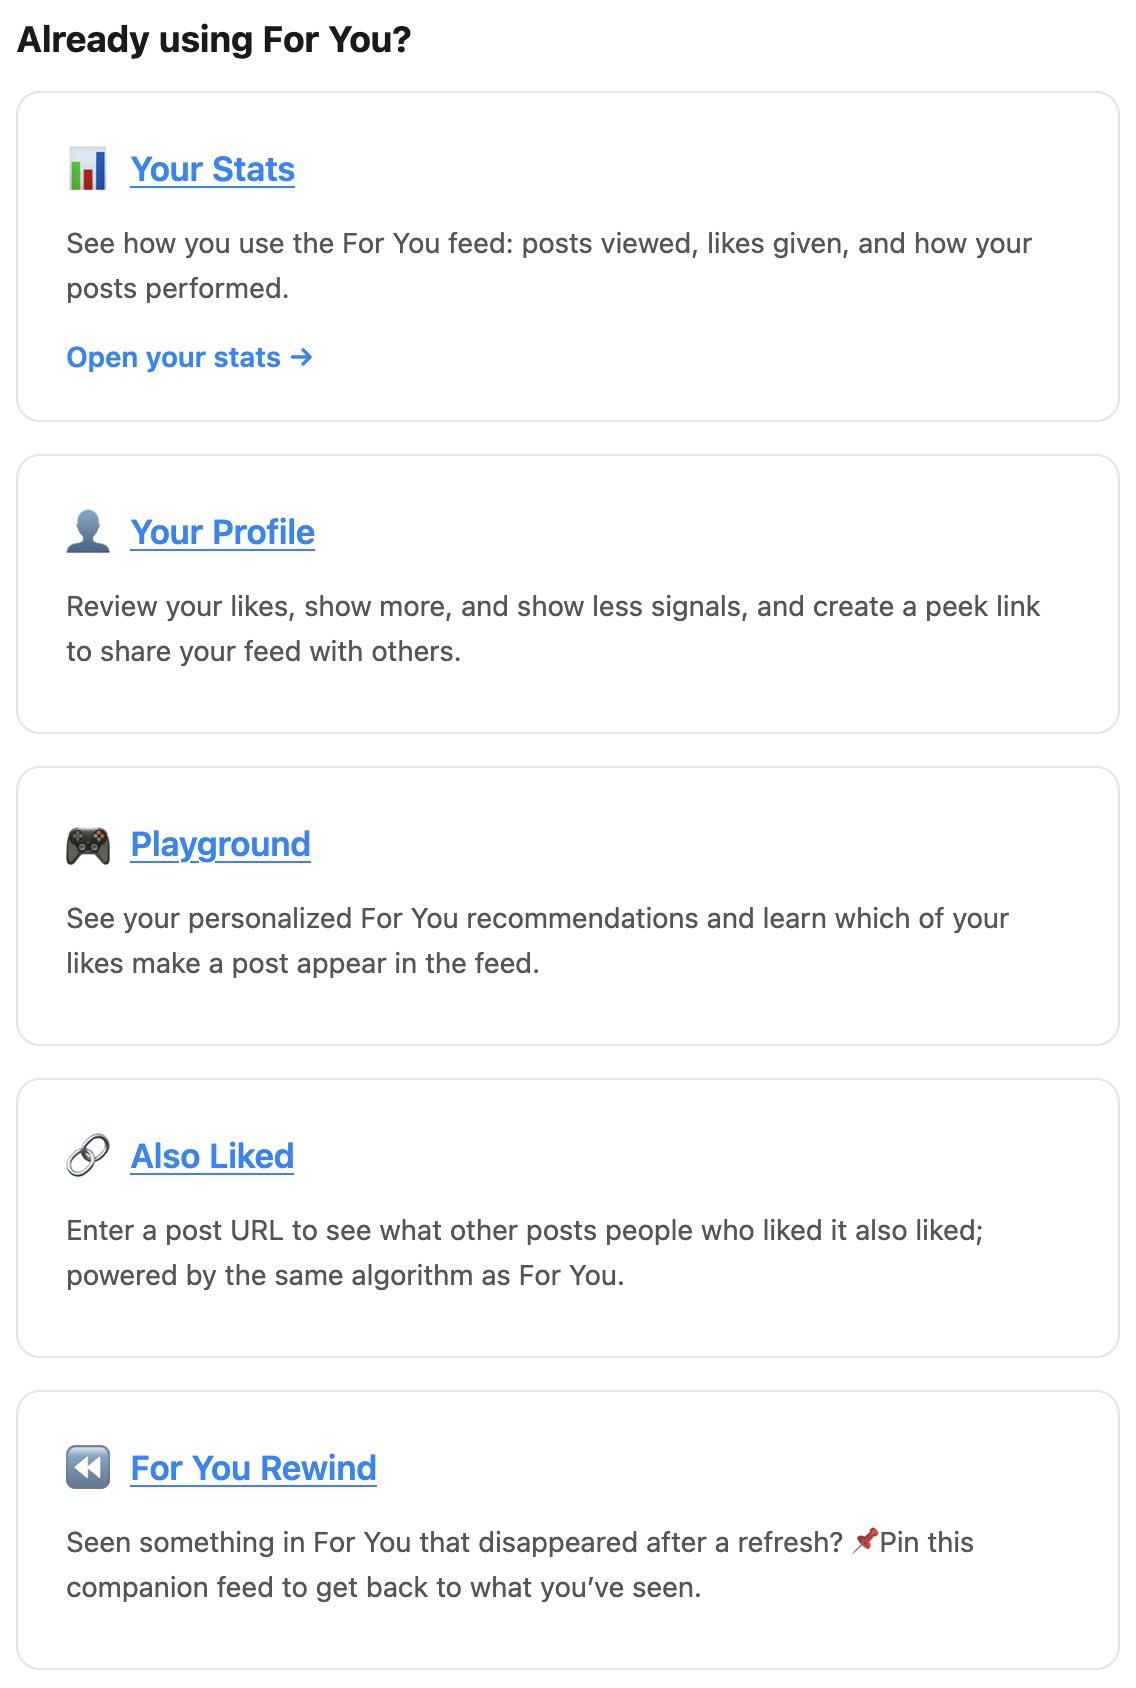Image resolution: width=1136 pixels, height=1688 pixels.
Task: Click the For You Rewind description paragraph
Action: click(x=520, y=1565)
